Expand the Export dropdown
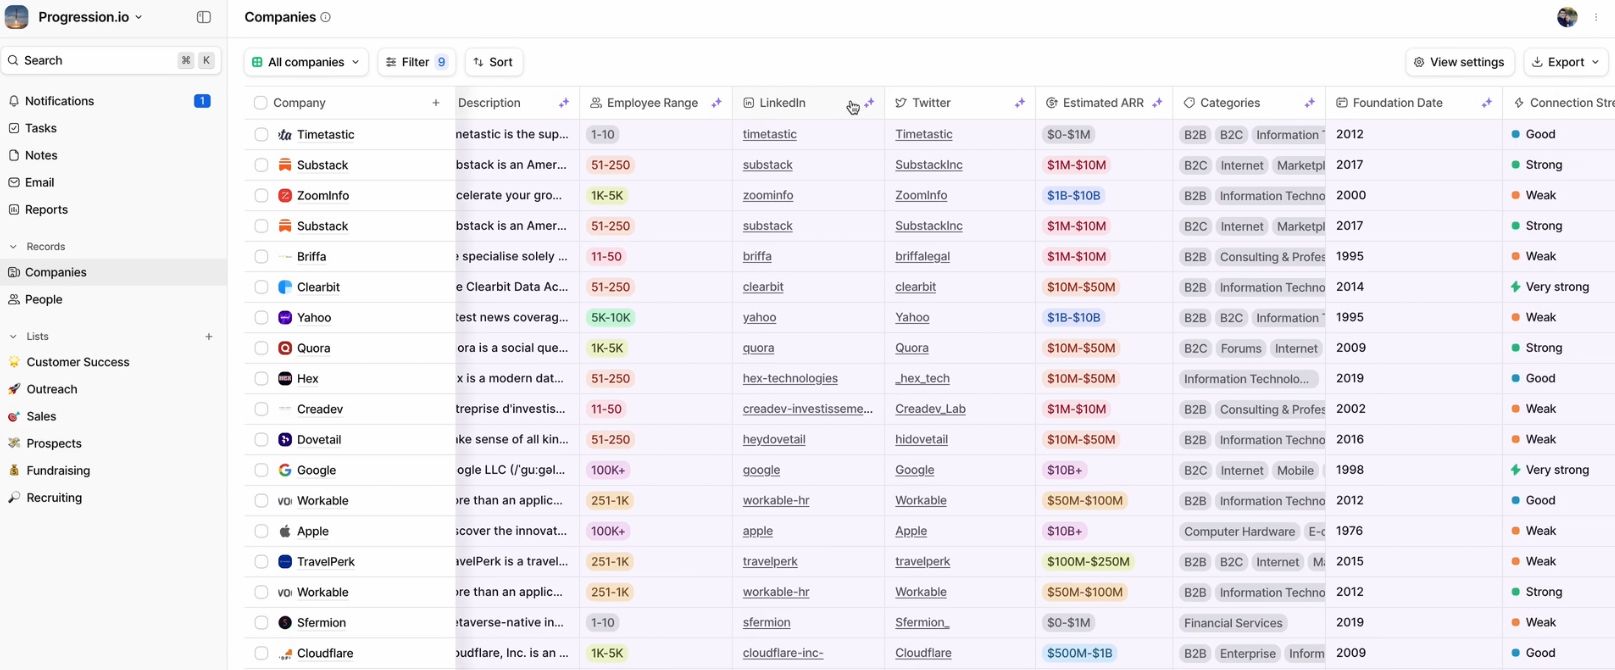The height and width of the screenshot is (670, 1615). point(1565,62)
